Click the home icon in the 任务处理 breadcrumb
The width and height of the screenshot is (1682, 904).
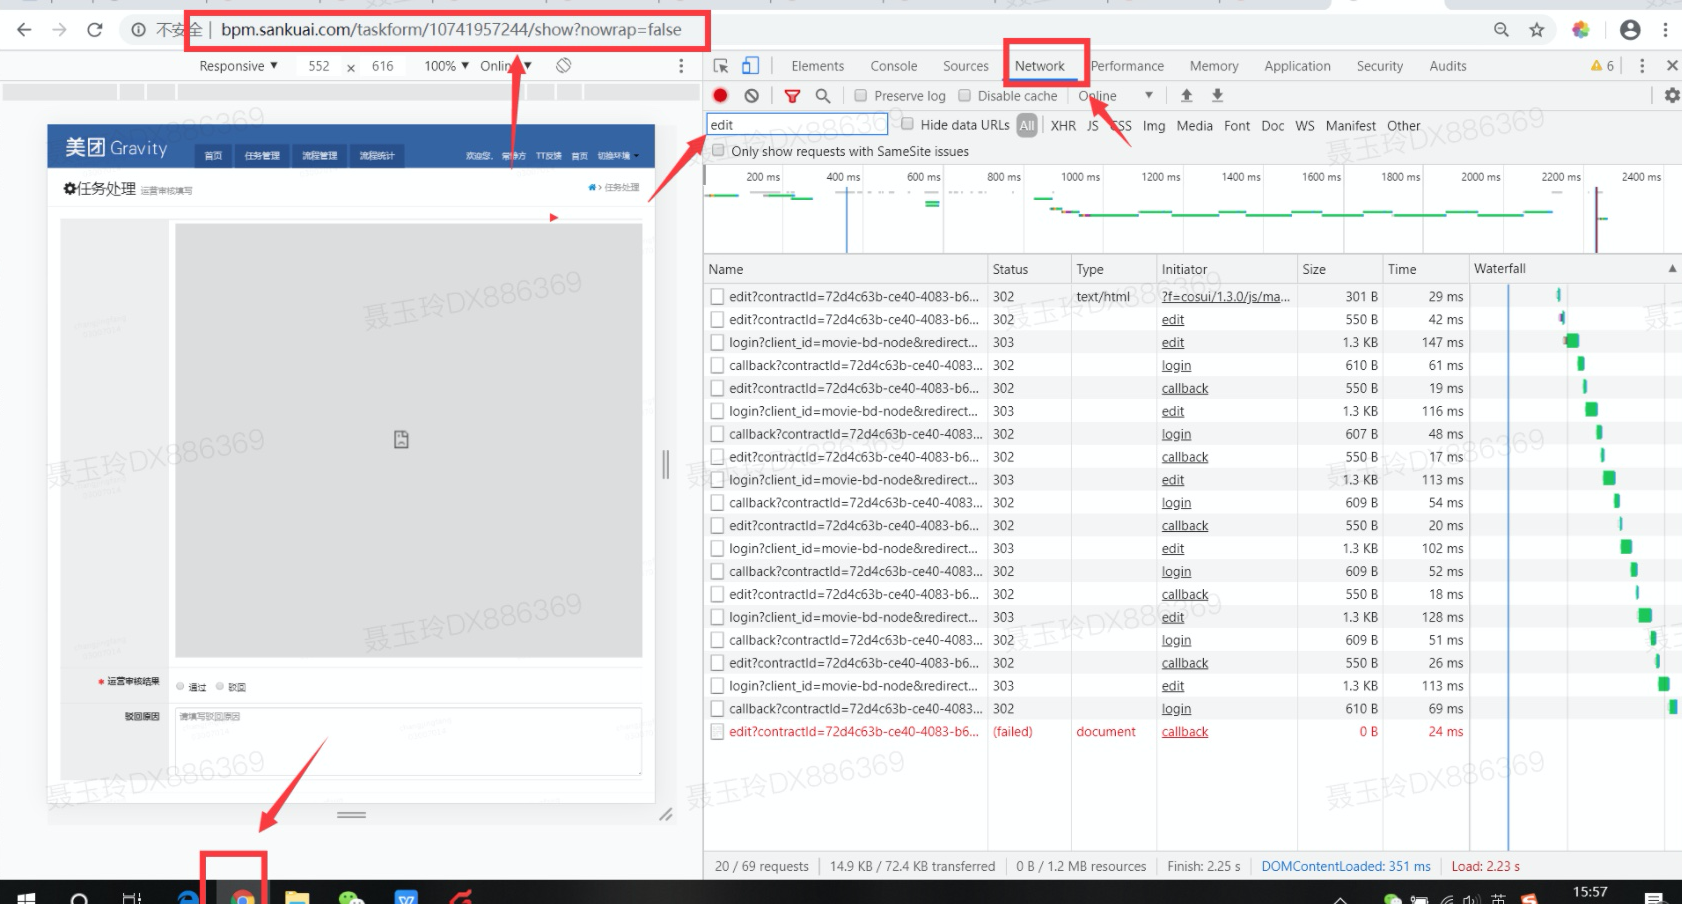592,187
